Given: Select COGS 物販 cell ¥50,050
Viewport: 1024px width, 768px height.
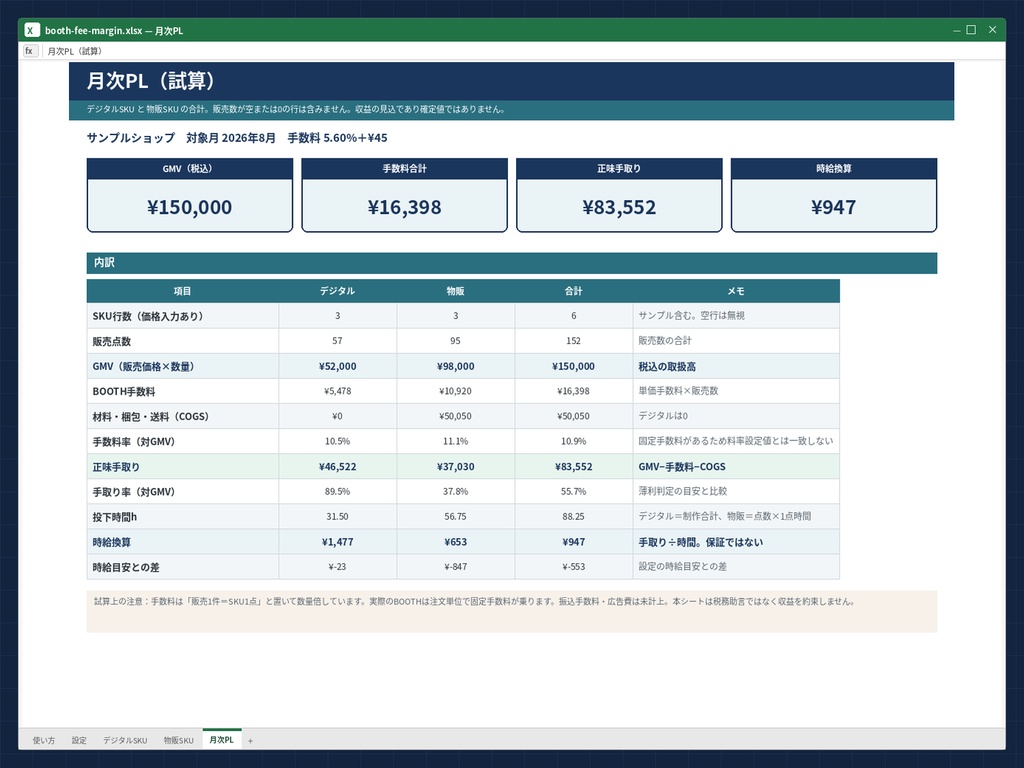Looking at the screenshot, I should (x=455, y=416).
